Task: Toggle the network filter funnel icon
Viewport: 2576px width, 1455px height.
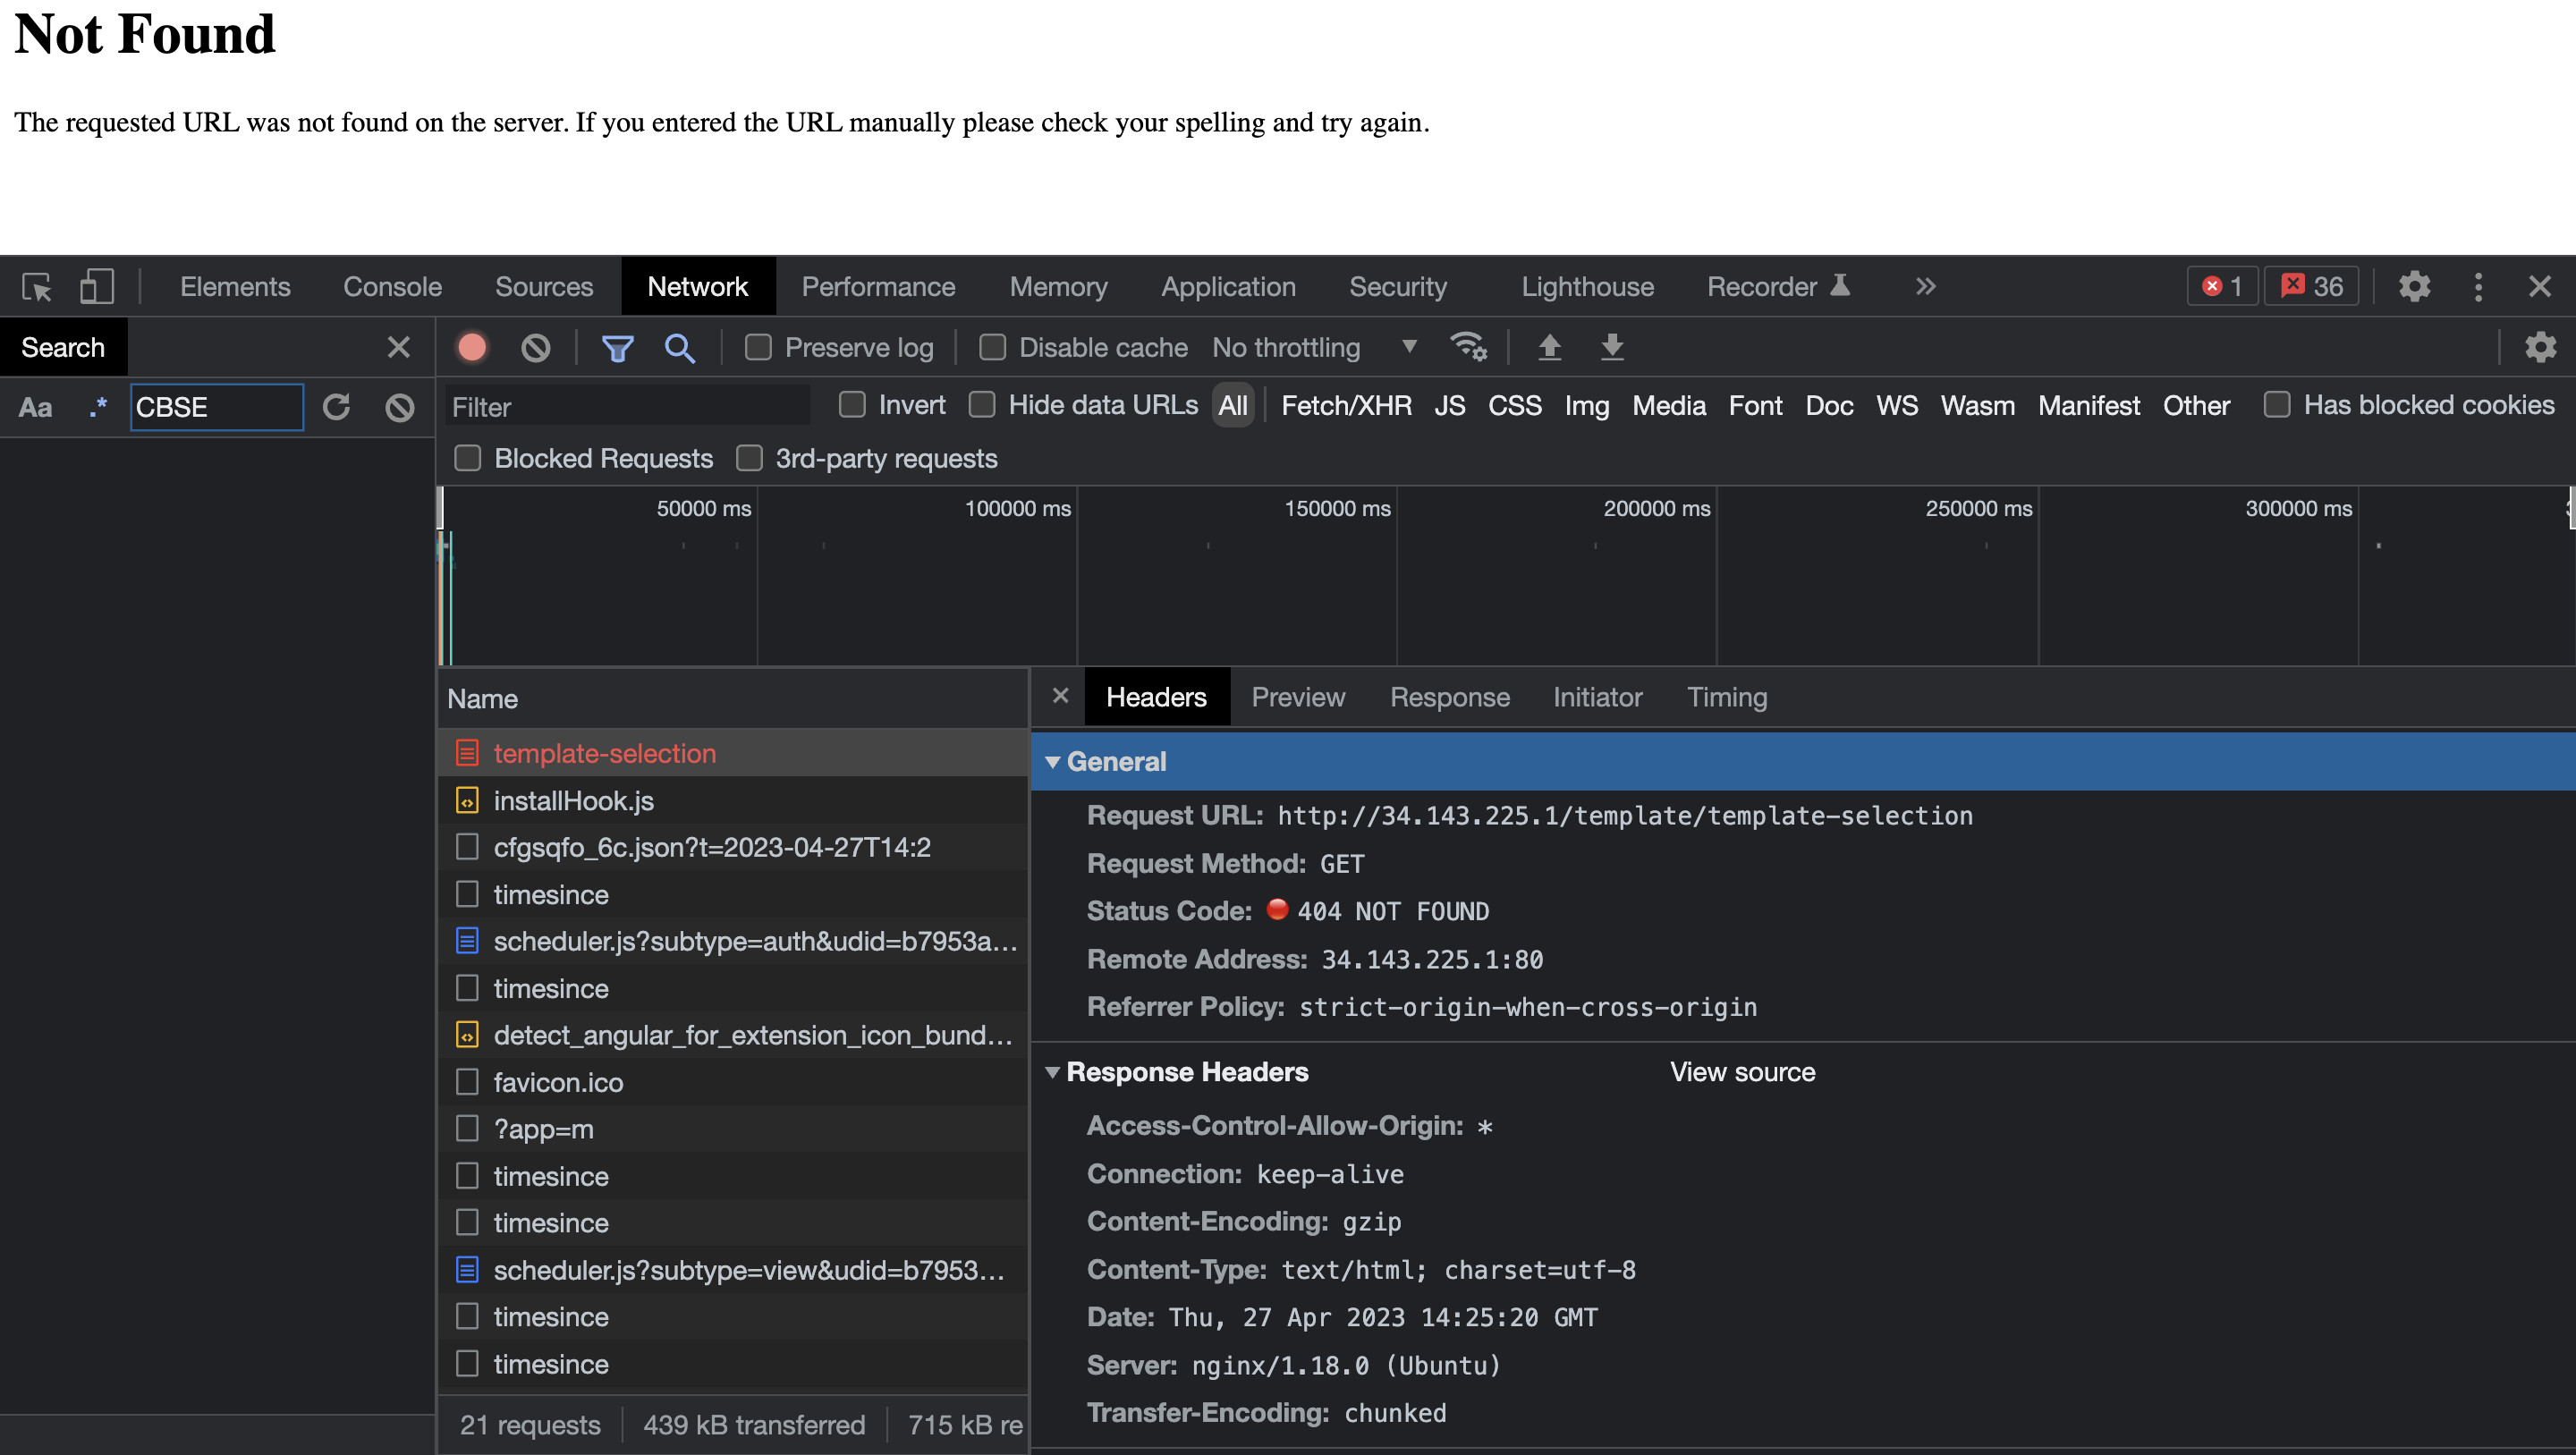Action: pyautogui.click(x=617, y=347)
